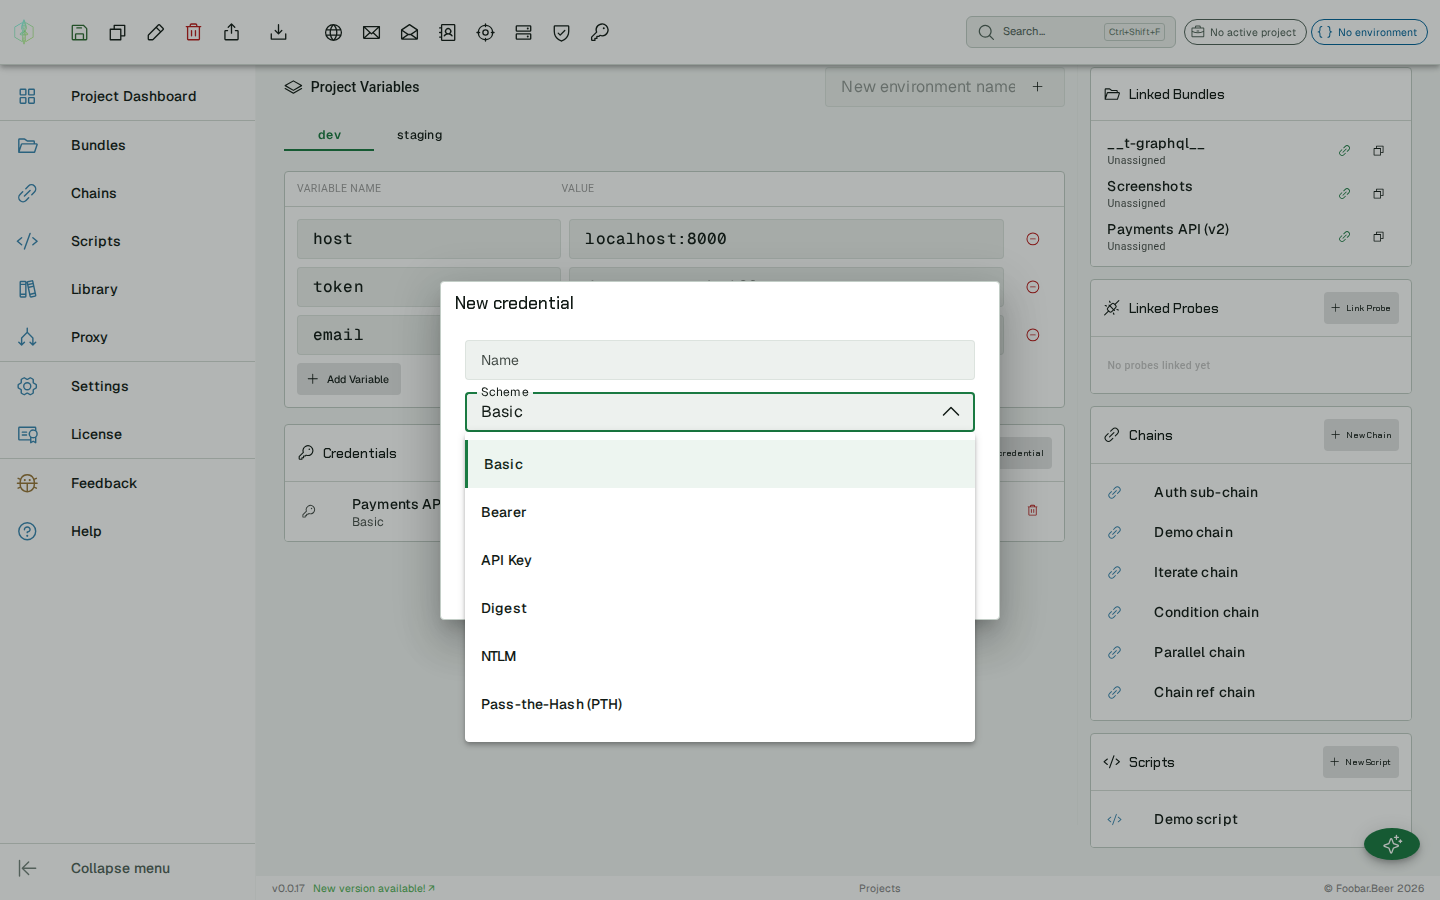Click the contact book icon in the toolbar
This screenshot has width=1440, height=900.
click(x=448, y=32)
